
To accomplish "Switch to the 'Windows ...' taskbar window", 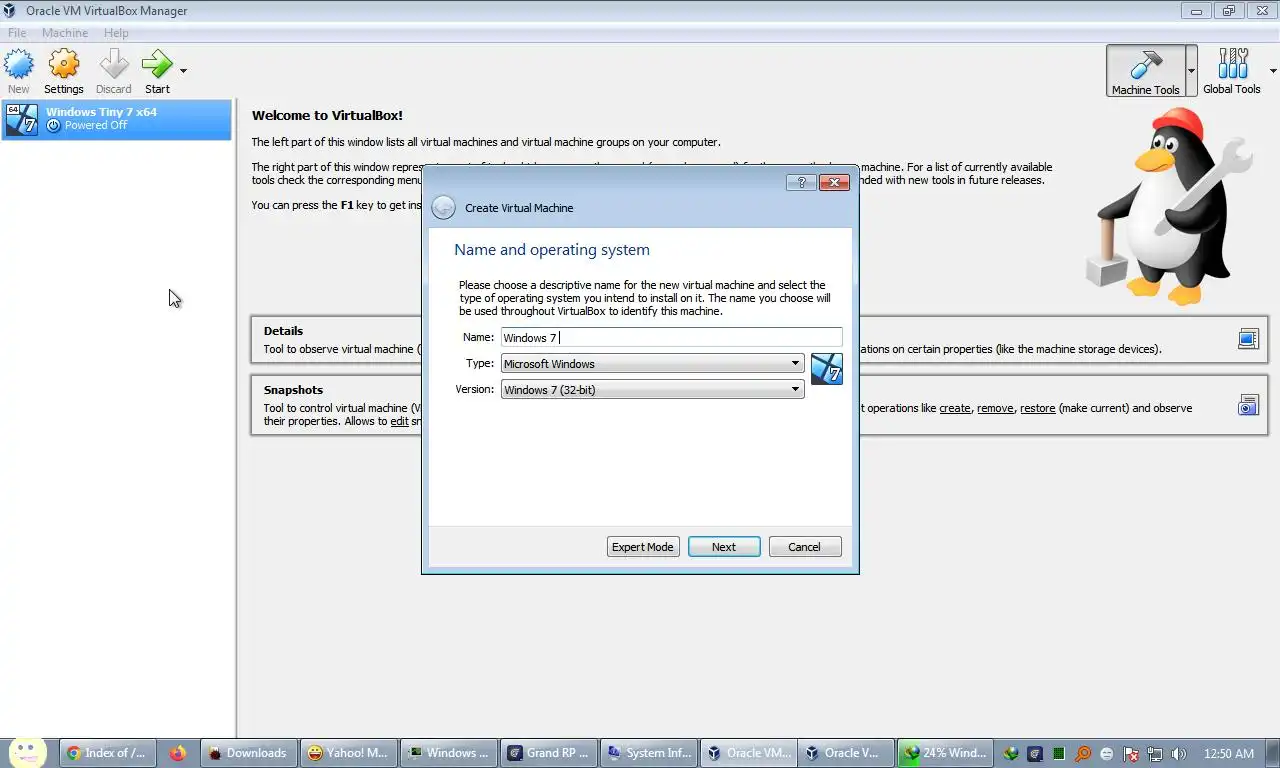I will point(448,753).
